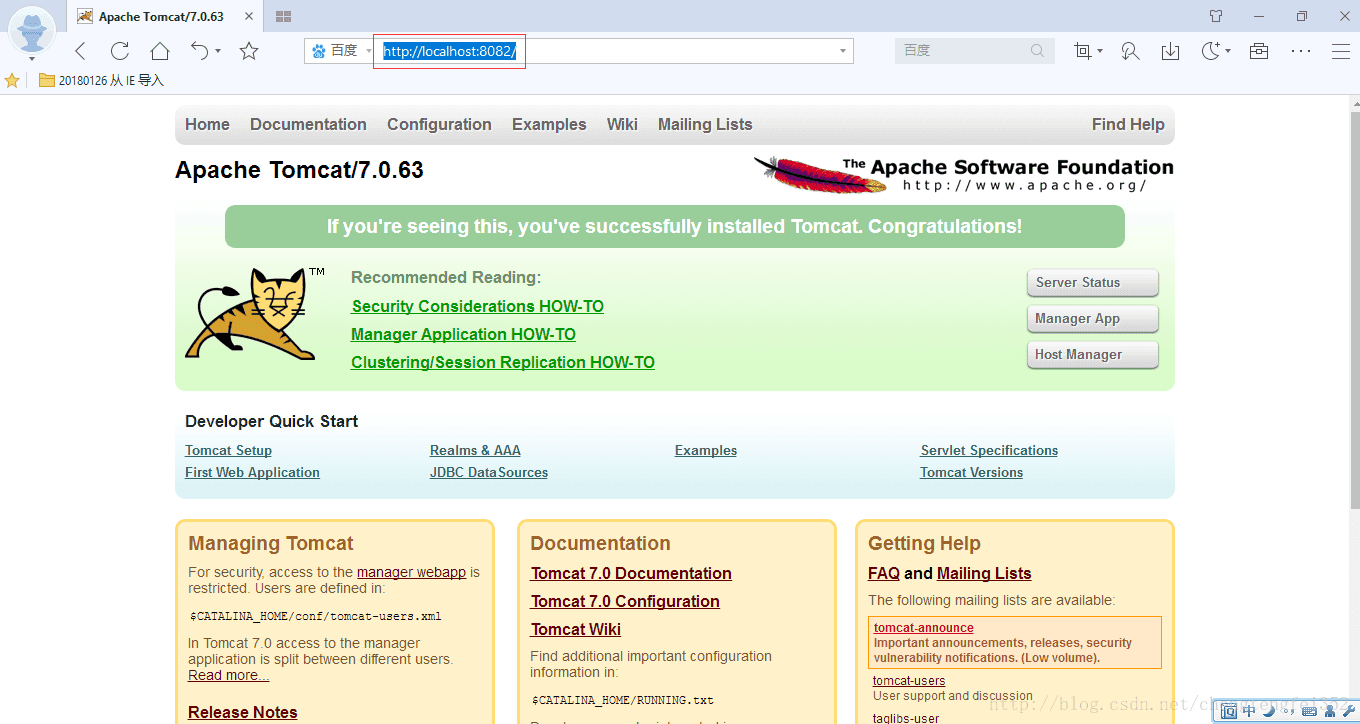Click into the Baidu search input field
This screenshot has width=1360, height=724.
tap(963, 51)
